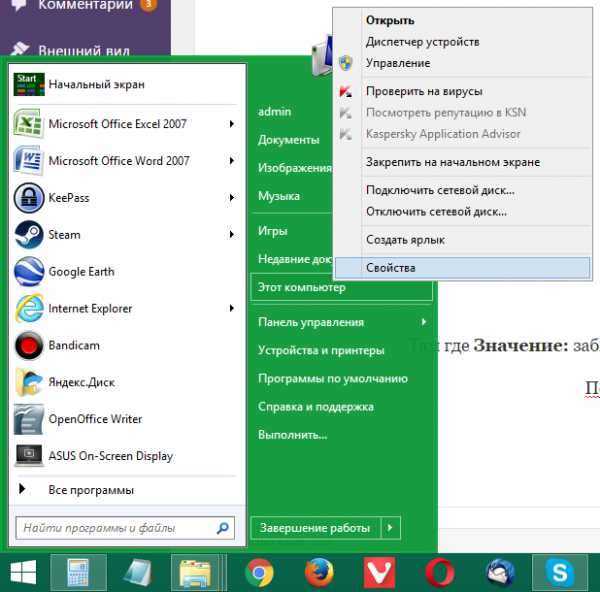Launch Internet Explorer icon
Viewport: 600px width, 592px height.
tap(29, 308)
